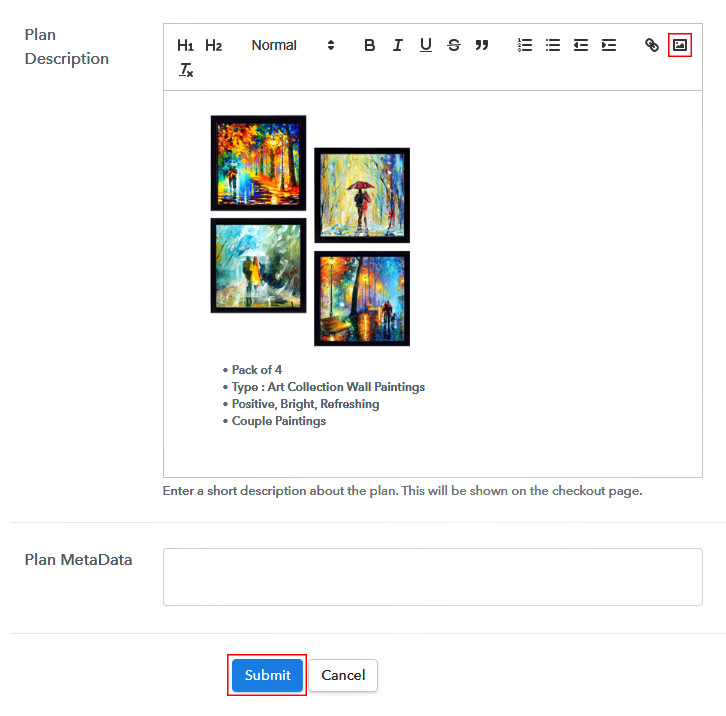Click empty editor area below bullet list
Screen dimensions: 726x716
(432, 454)
